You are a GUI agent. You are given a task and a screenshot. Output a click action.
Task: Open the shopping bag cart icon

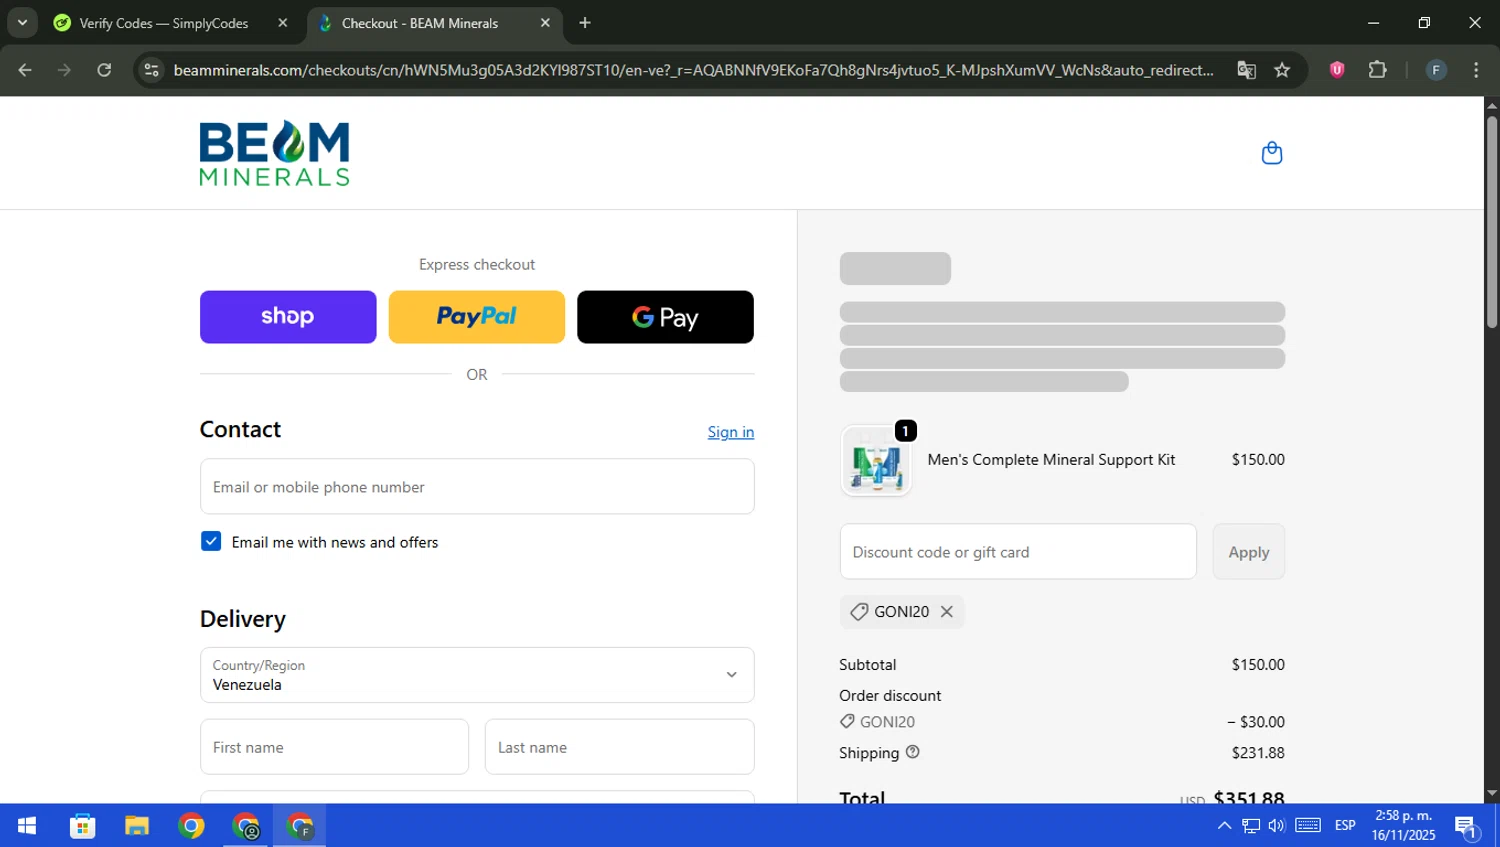[1271, 153]
